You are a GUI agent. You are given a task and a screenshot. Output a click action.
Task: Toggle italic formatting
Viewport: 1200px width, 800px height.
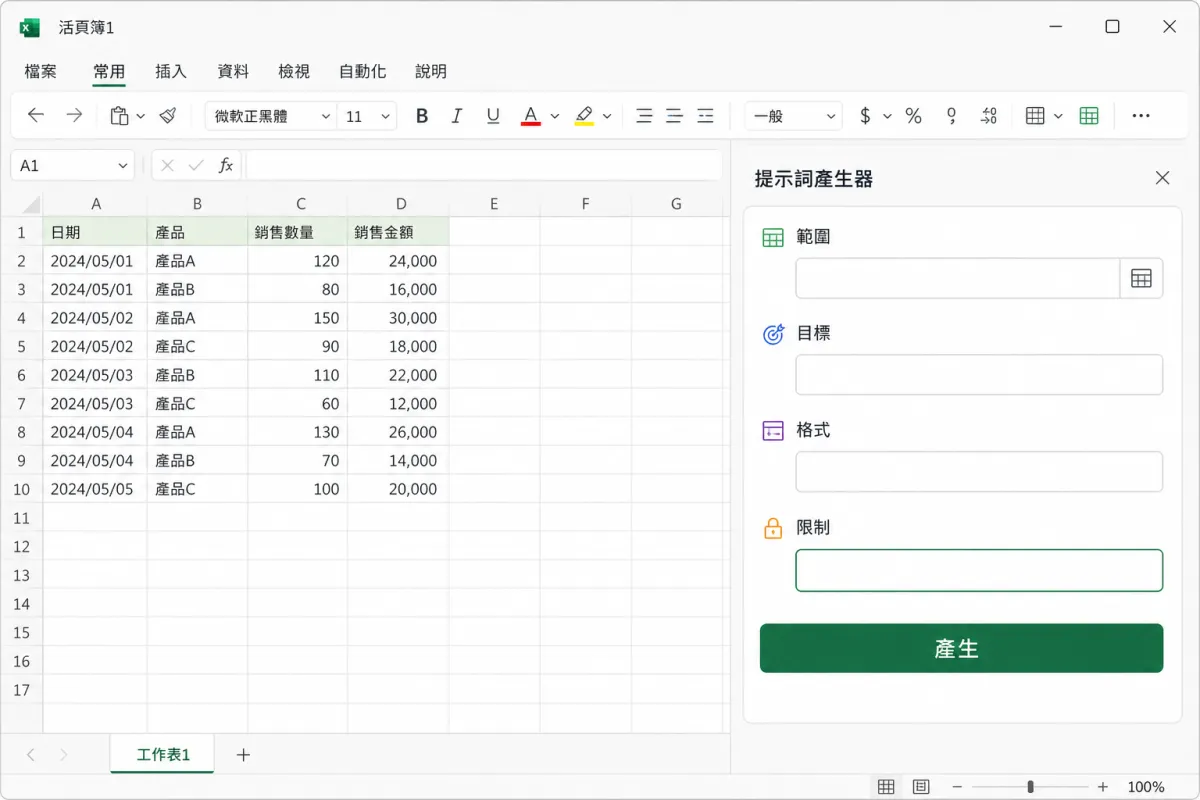(457, 116)
